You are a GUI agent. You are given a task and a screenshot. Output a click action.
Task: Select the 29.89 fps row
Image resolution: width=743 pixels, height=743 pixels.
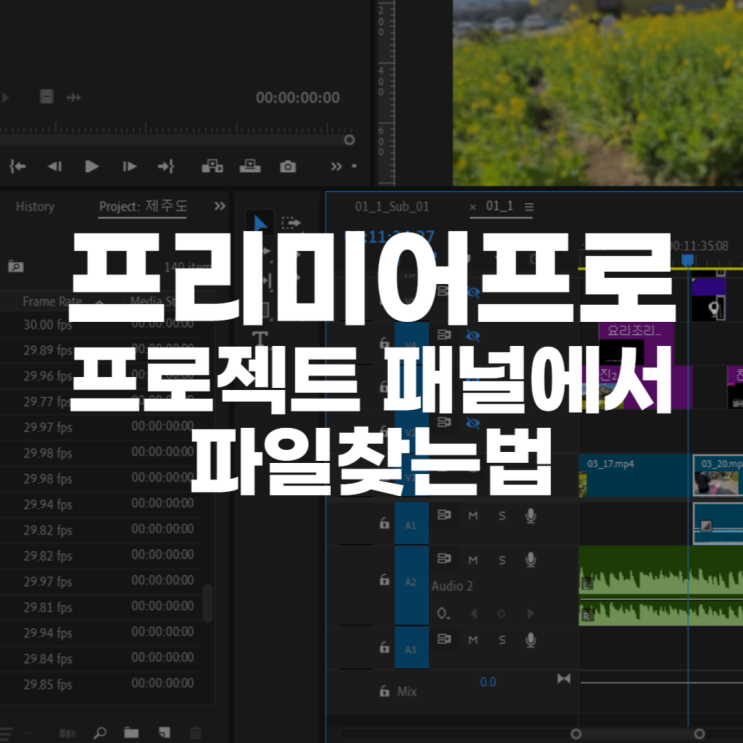point(101,350)
